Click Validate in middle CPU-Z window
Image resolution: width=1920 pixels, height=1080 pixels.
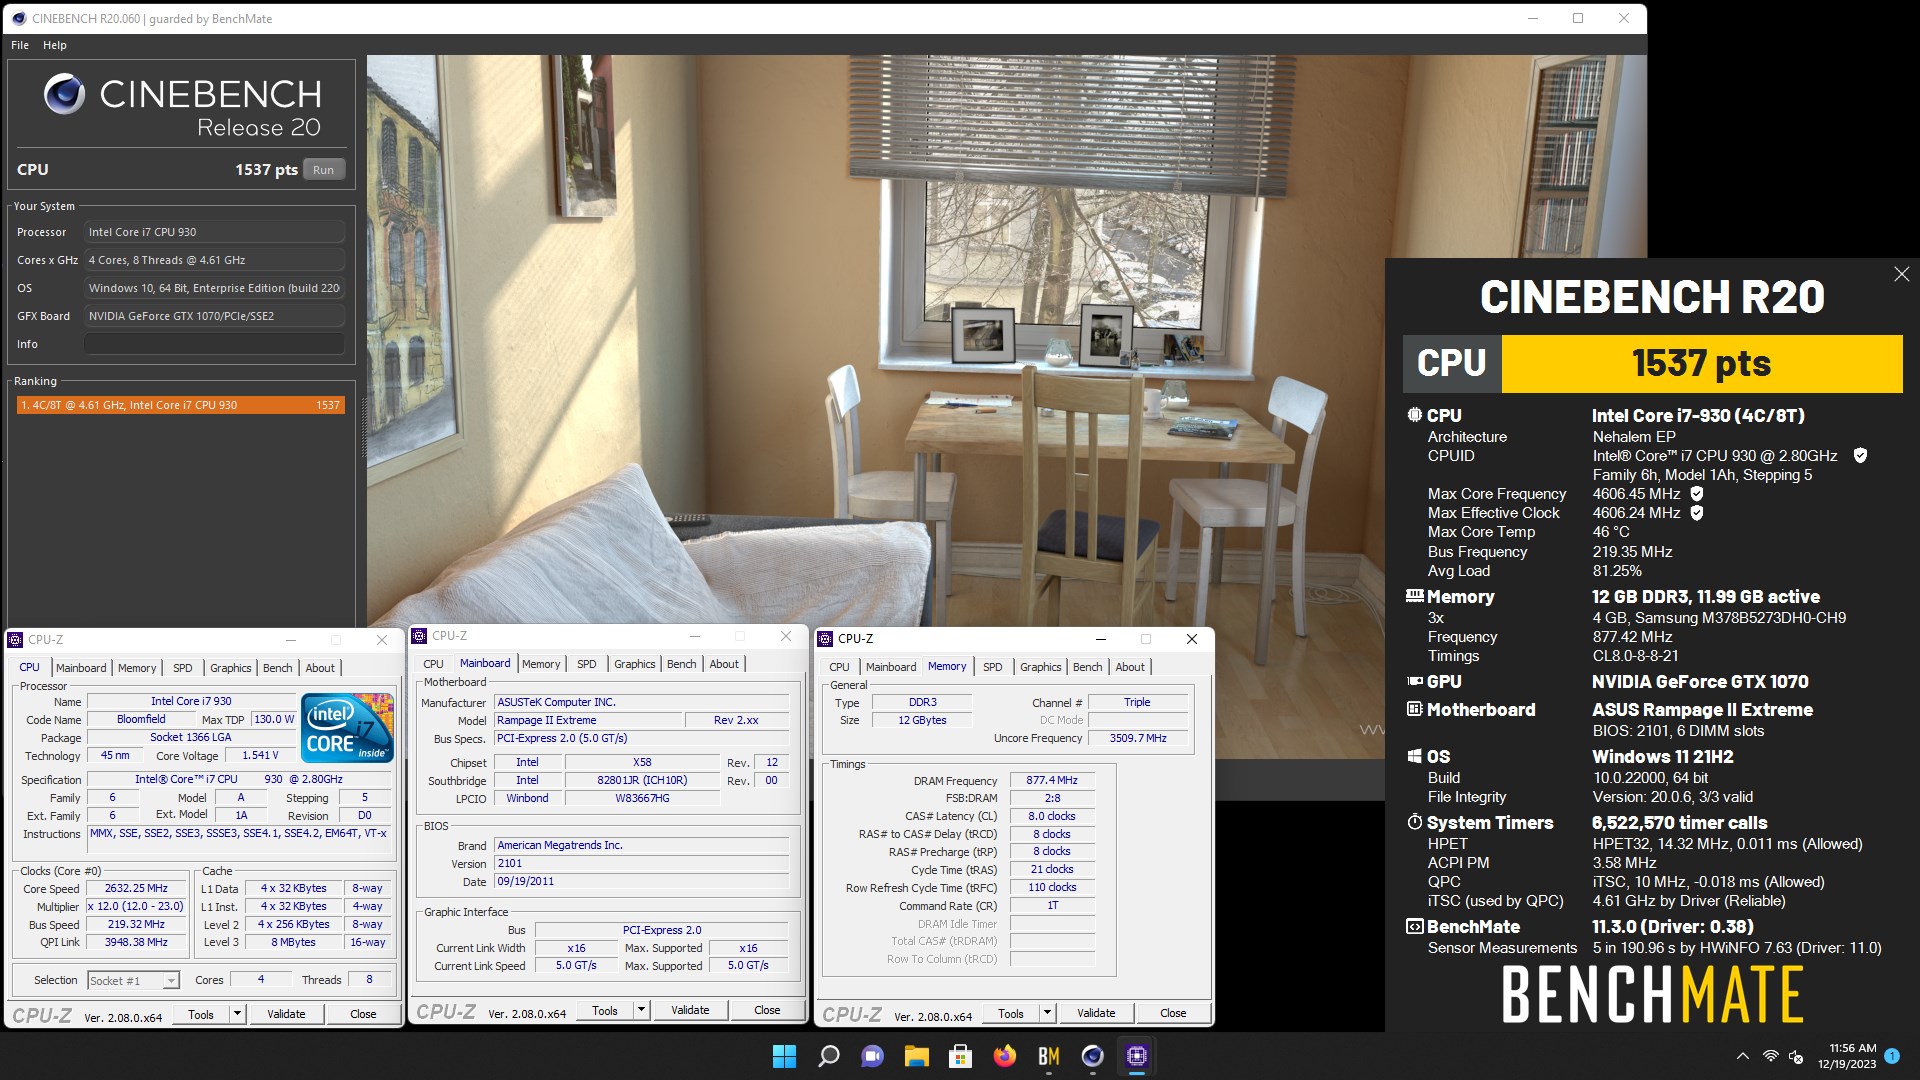coord(690,1010)
